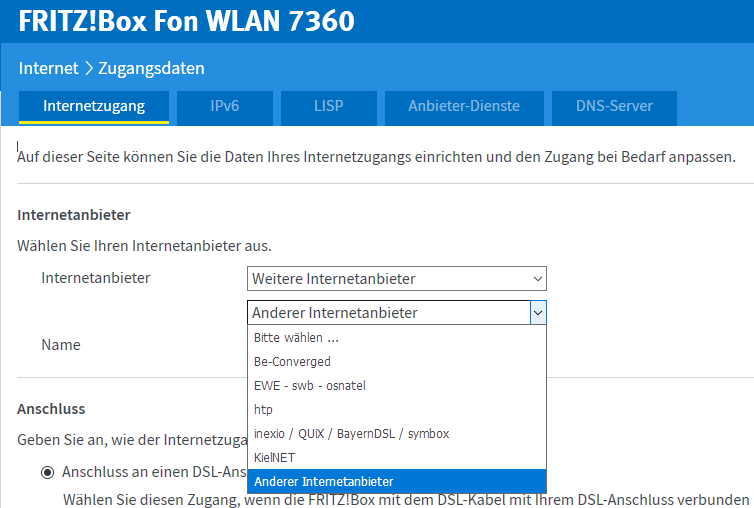Select the Anschluss an einen DSL-Anschluss radio button
The image size is (754, 508).
(x=47, y=473)
